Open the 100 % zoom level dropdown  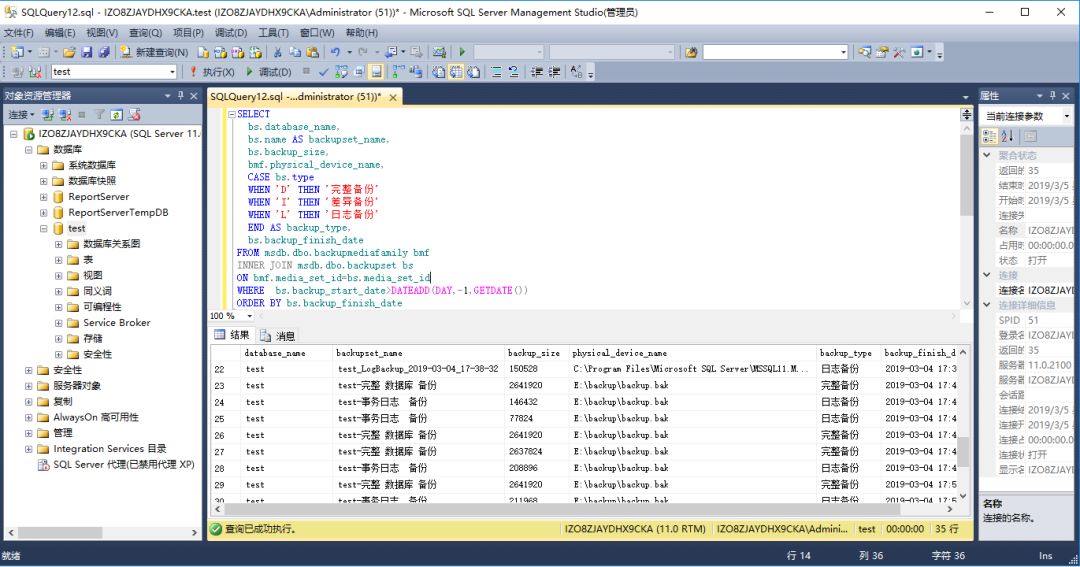point(249,316)
